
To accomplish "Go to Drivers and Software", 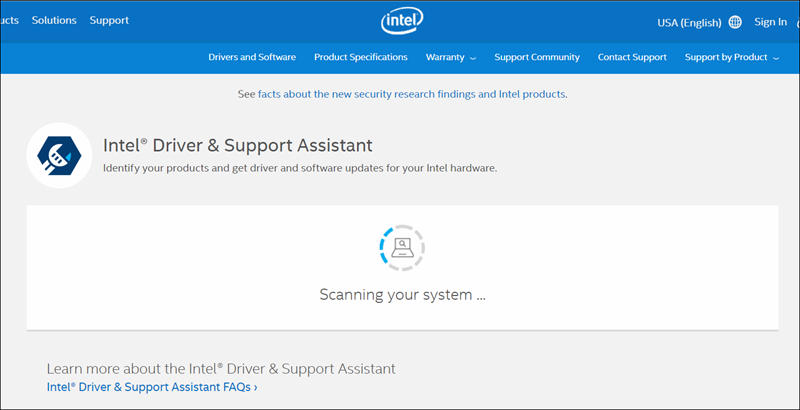I will click(x=252, y=57).
